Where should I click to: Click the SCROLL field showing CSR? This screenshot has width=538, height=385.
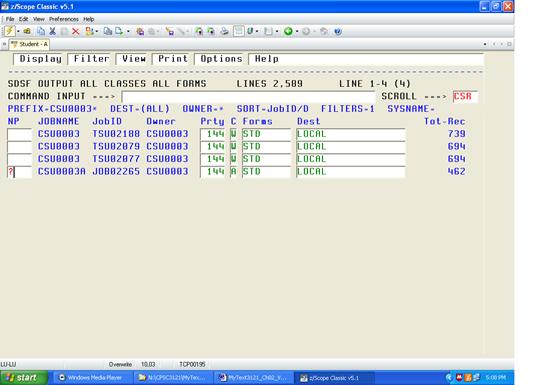coord(465,96)
